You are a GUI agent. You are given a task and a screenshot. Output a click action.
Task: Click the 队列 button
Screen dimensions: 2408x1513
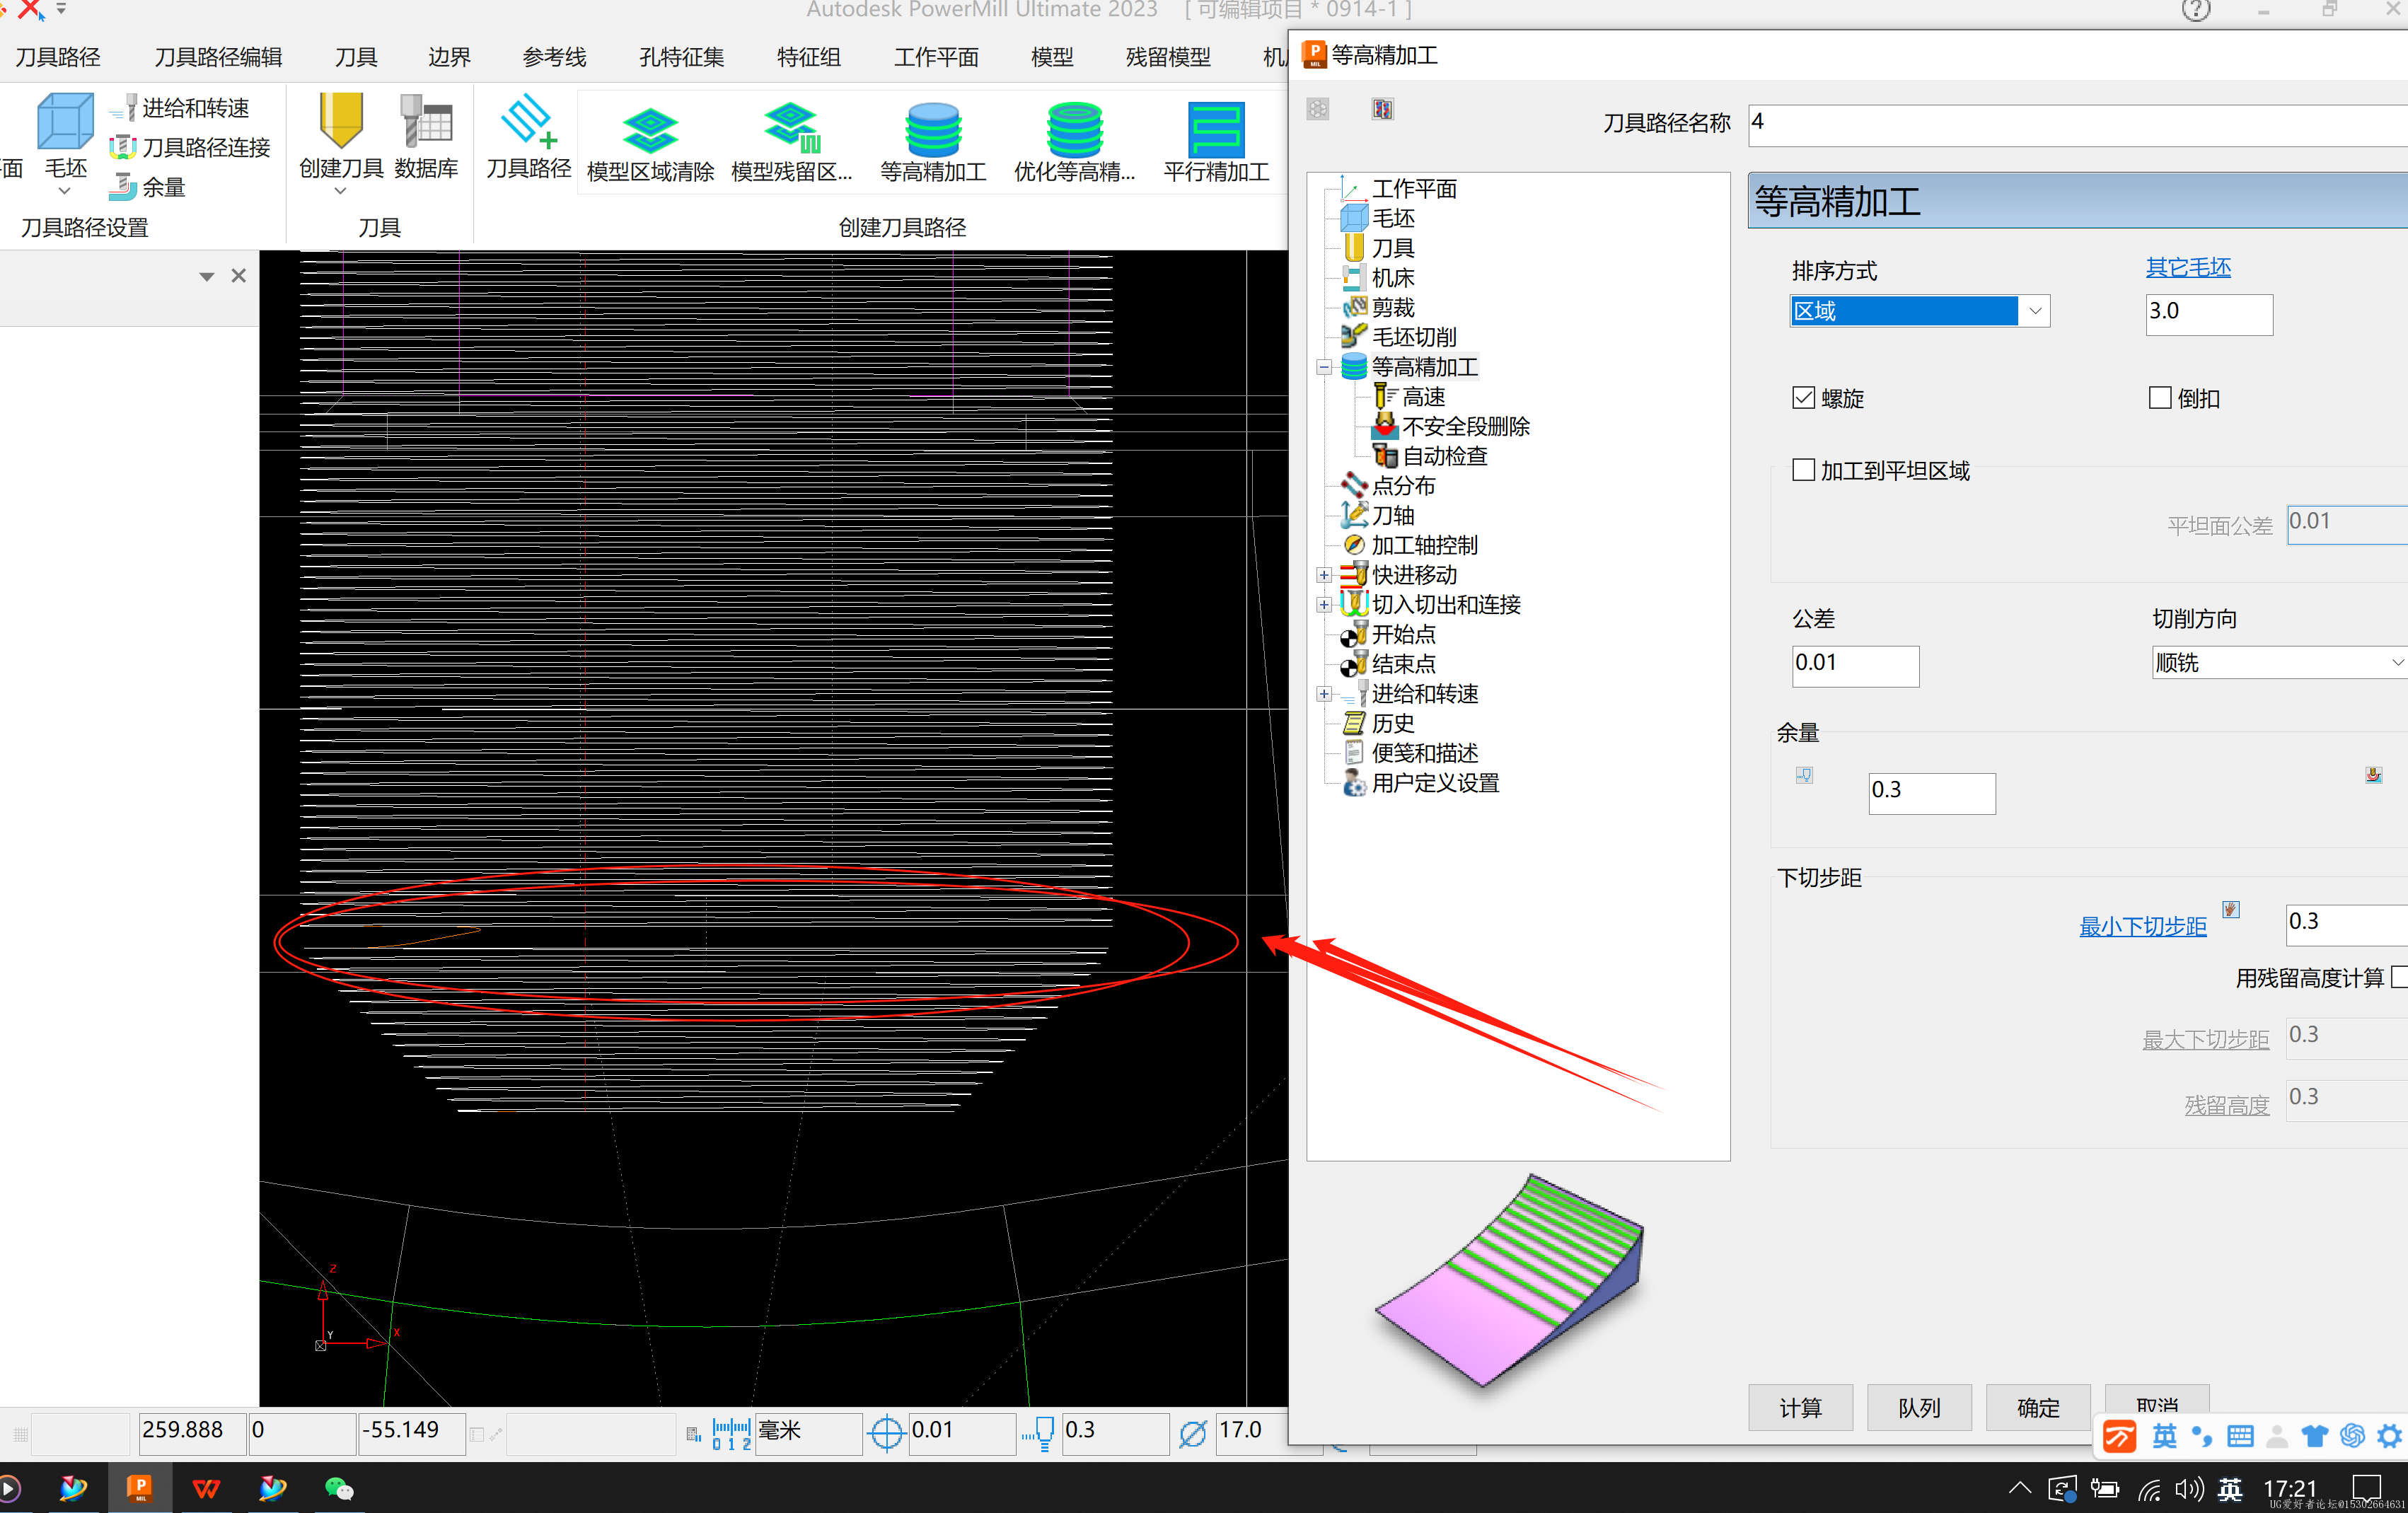[1919, 1408]
